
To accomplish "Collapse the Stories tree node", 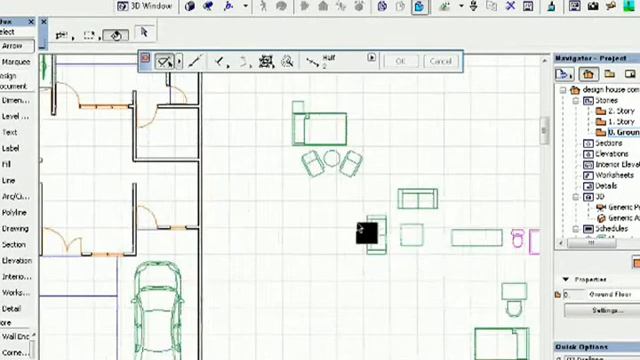I will tap(576, 100).
